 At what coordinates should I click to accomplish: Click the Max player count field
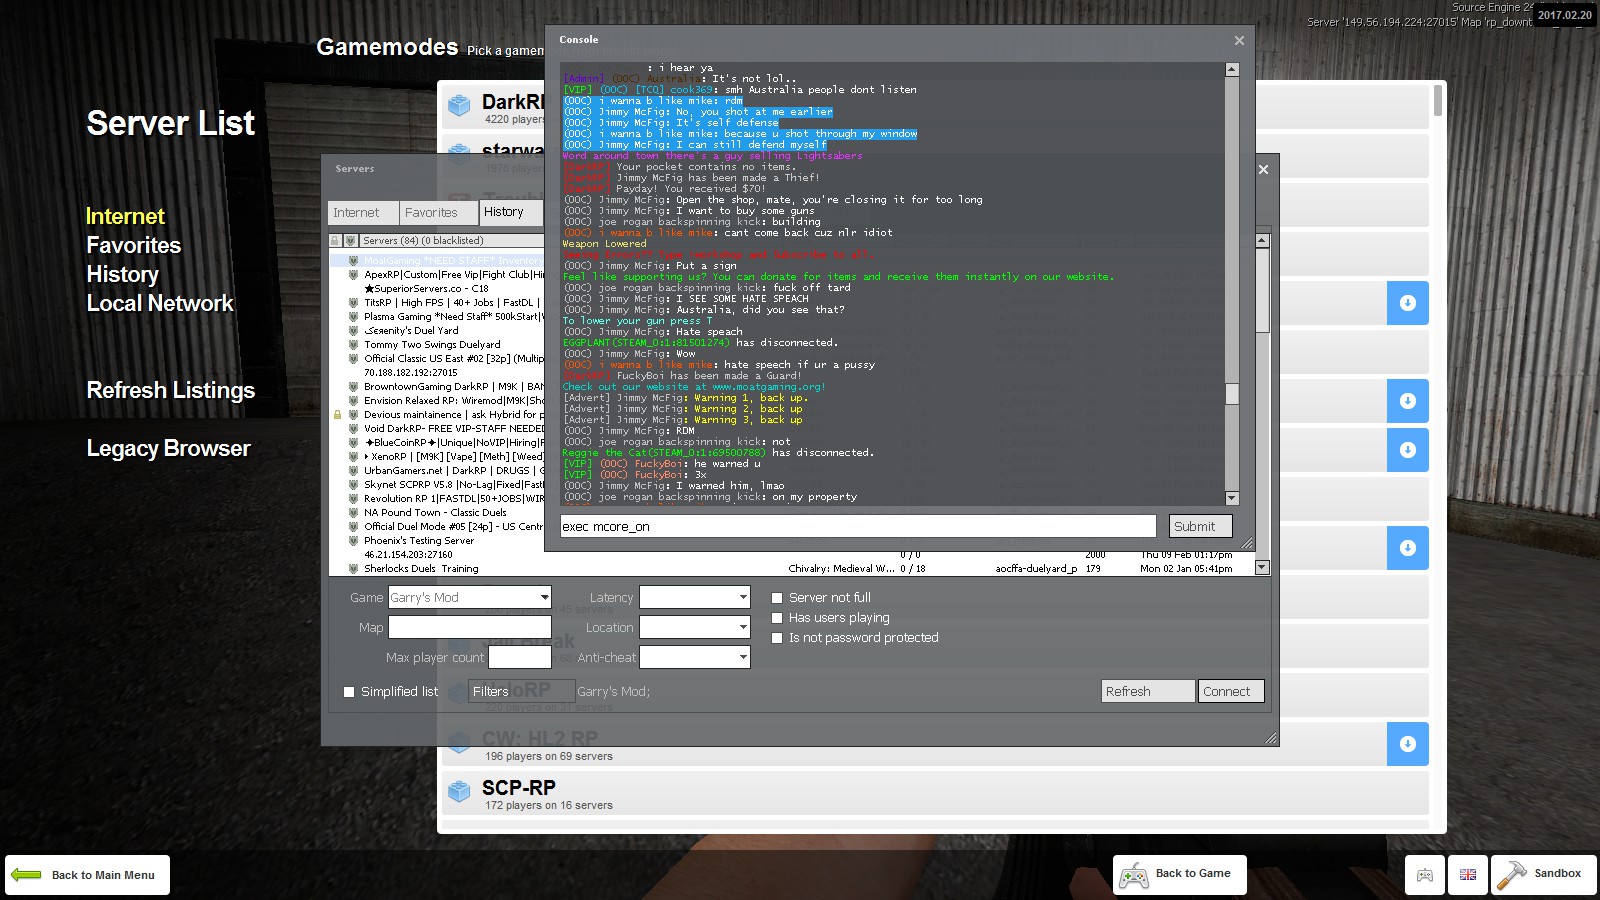click(520, 658)
